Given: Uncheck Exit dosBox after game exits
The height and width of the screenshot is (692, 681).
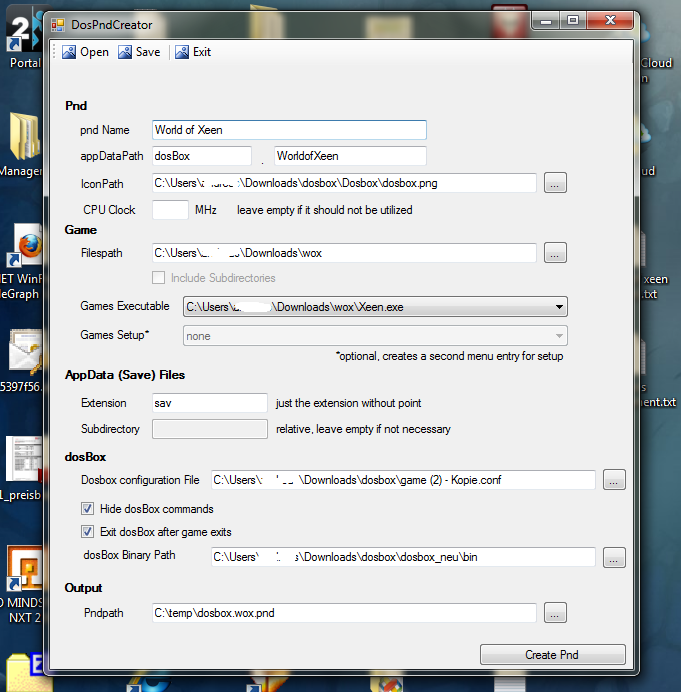Looking at the screenshot, I should point(88,532).
